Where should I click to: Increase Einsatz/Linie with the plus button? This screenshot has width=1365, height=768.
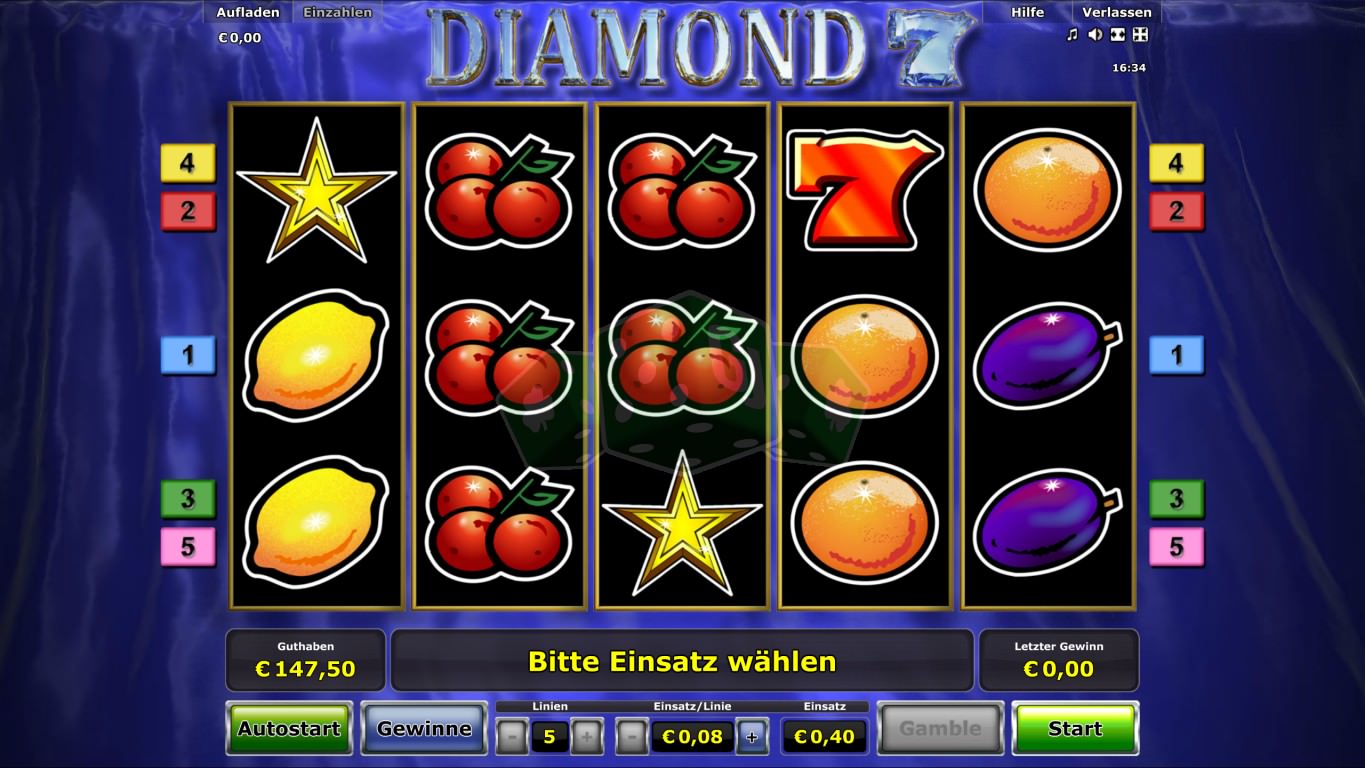click(752, 737)
